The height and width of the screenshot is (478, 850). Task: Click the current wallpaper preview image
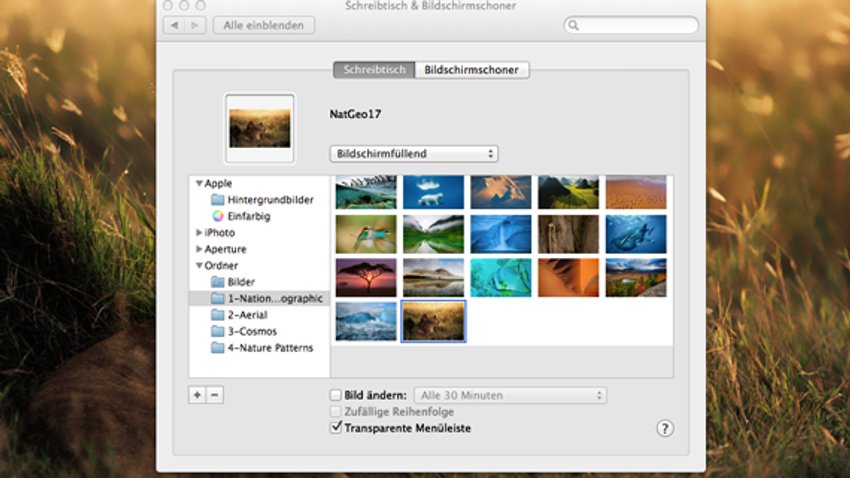point(260,128)
